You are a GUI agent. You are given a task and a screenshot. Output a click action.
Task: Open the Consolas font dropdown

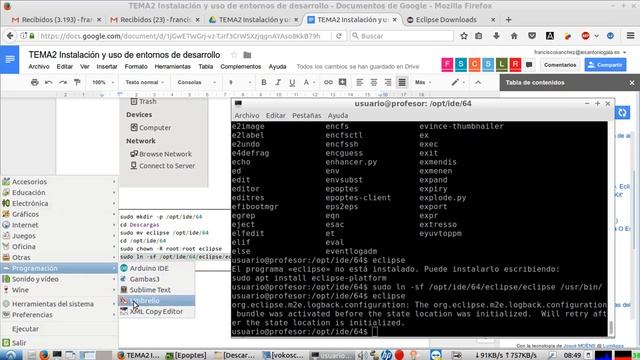point(196,82)
